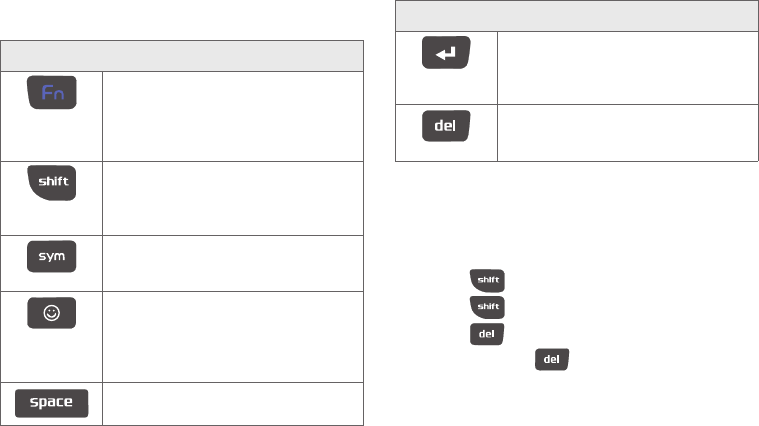Click the gray header bar of left table
Image resolution: width=759 pixels, height=426 pixels.
[x=182, y=56]
